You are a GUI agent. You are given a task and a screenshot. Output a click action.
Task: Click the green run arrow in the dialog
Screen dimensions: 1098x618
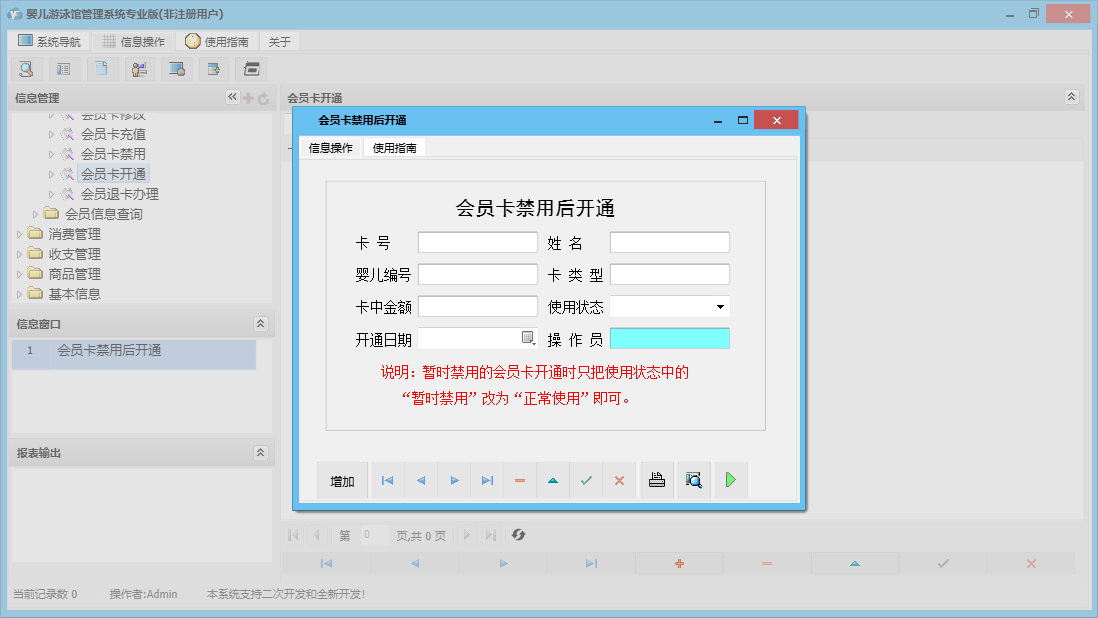(731, 480)
